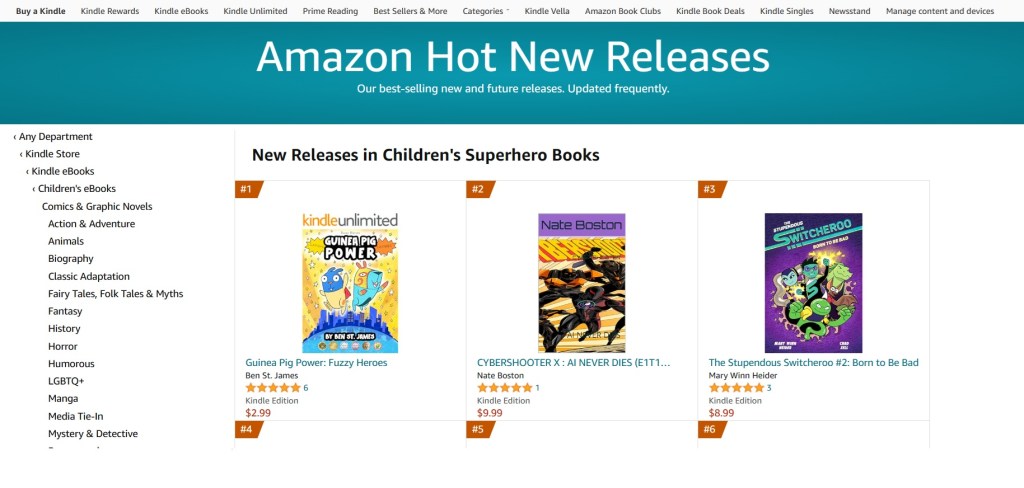
Task: Select Fairy Tales, Folk Tales & Myths category
Action: tap(115, 294)
